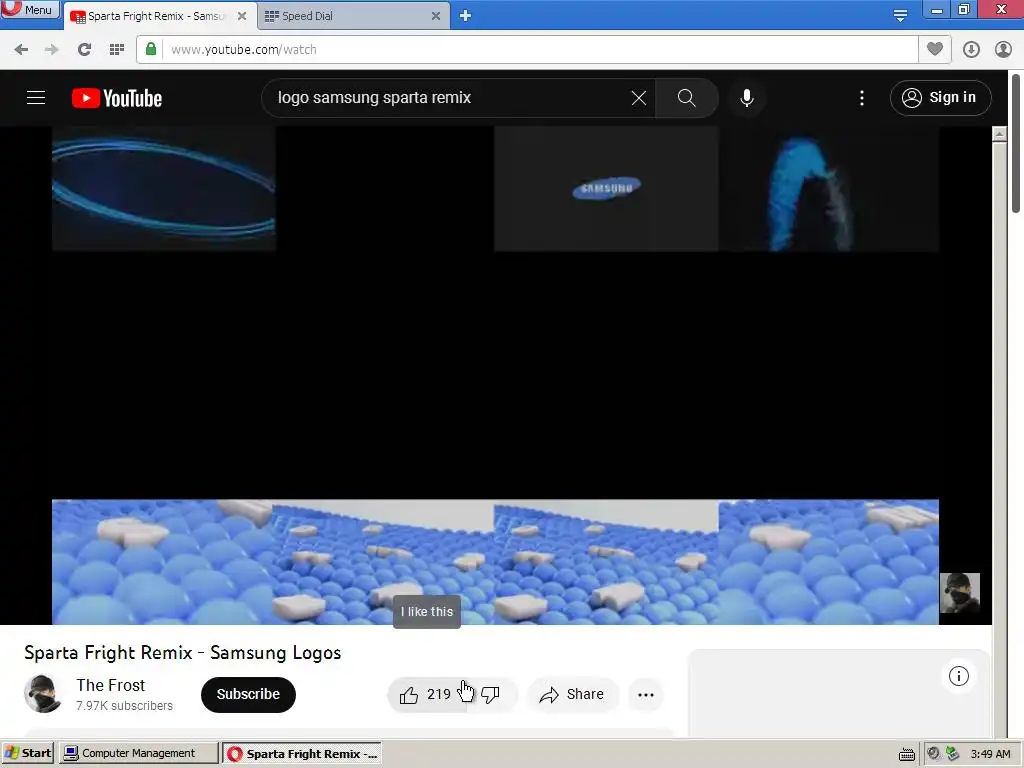Share the video
Image resolution: width=1024 pixels, height=768 pixels.
pos(572,694)
